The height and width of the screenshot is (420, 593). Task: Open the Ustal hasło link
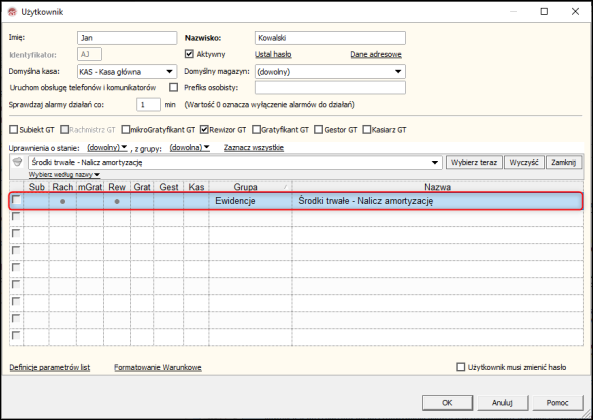(273, 54)
